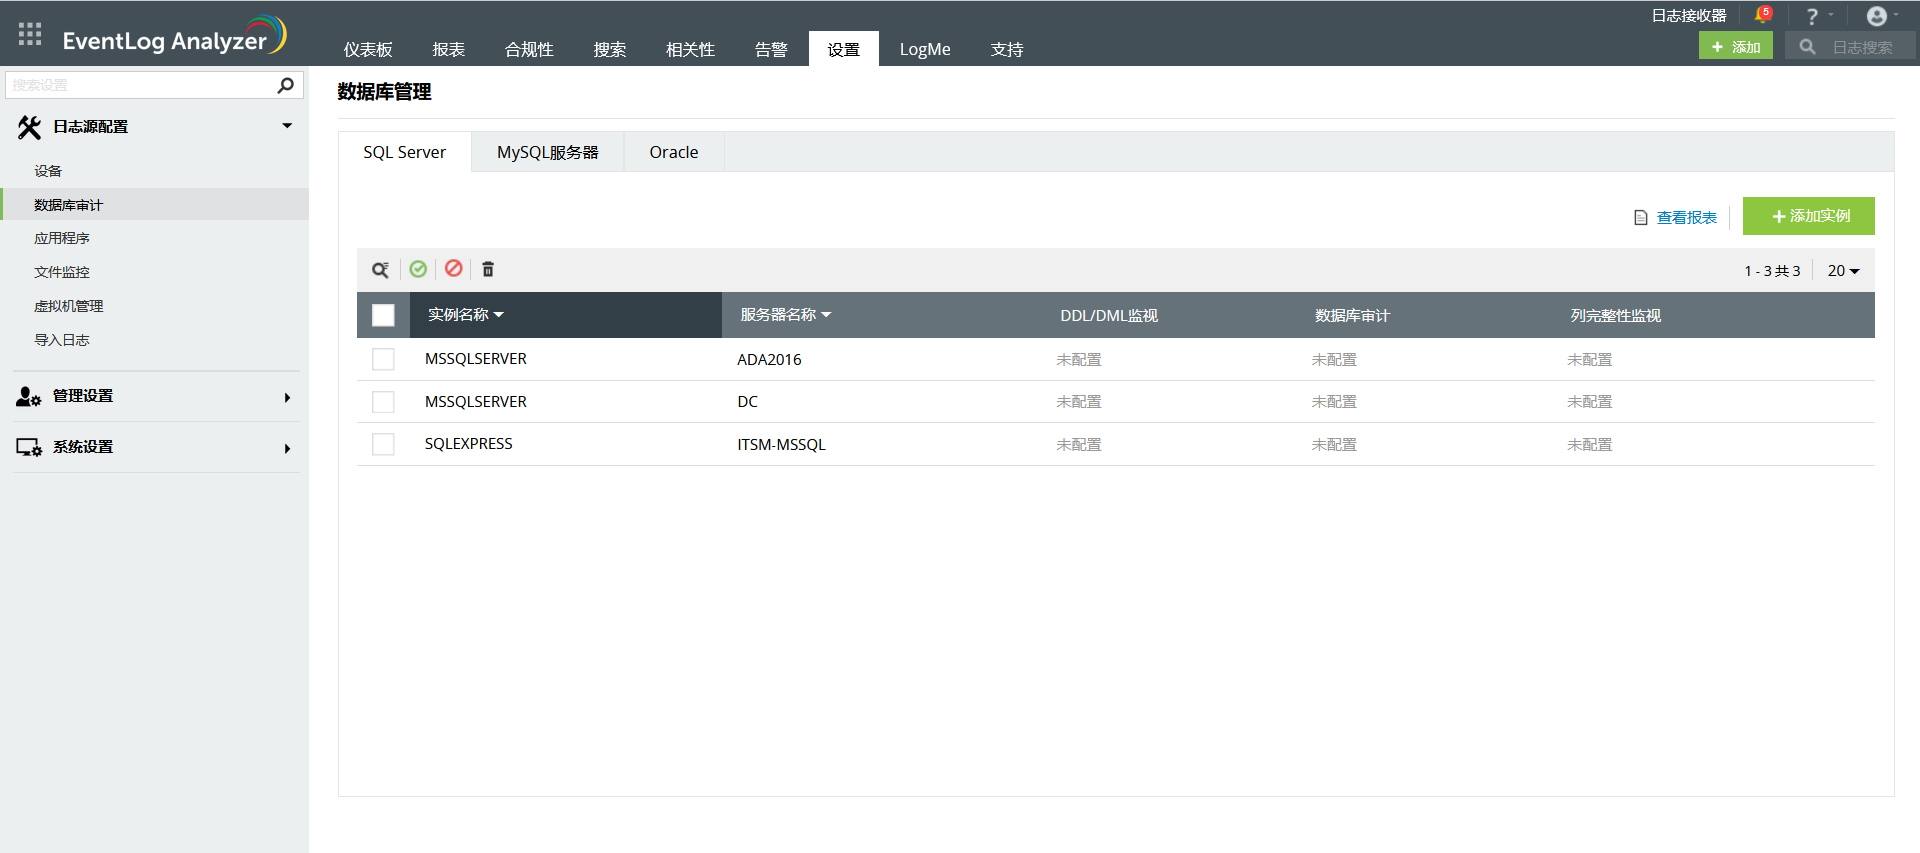Click the trash delete icon
1920x853 pixels.
(488, 269)
